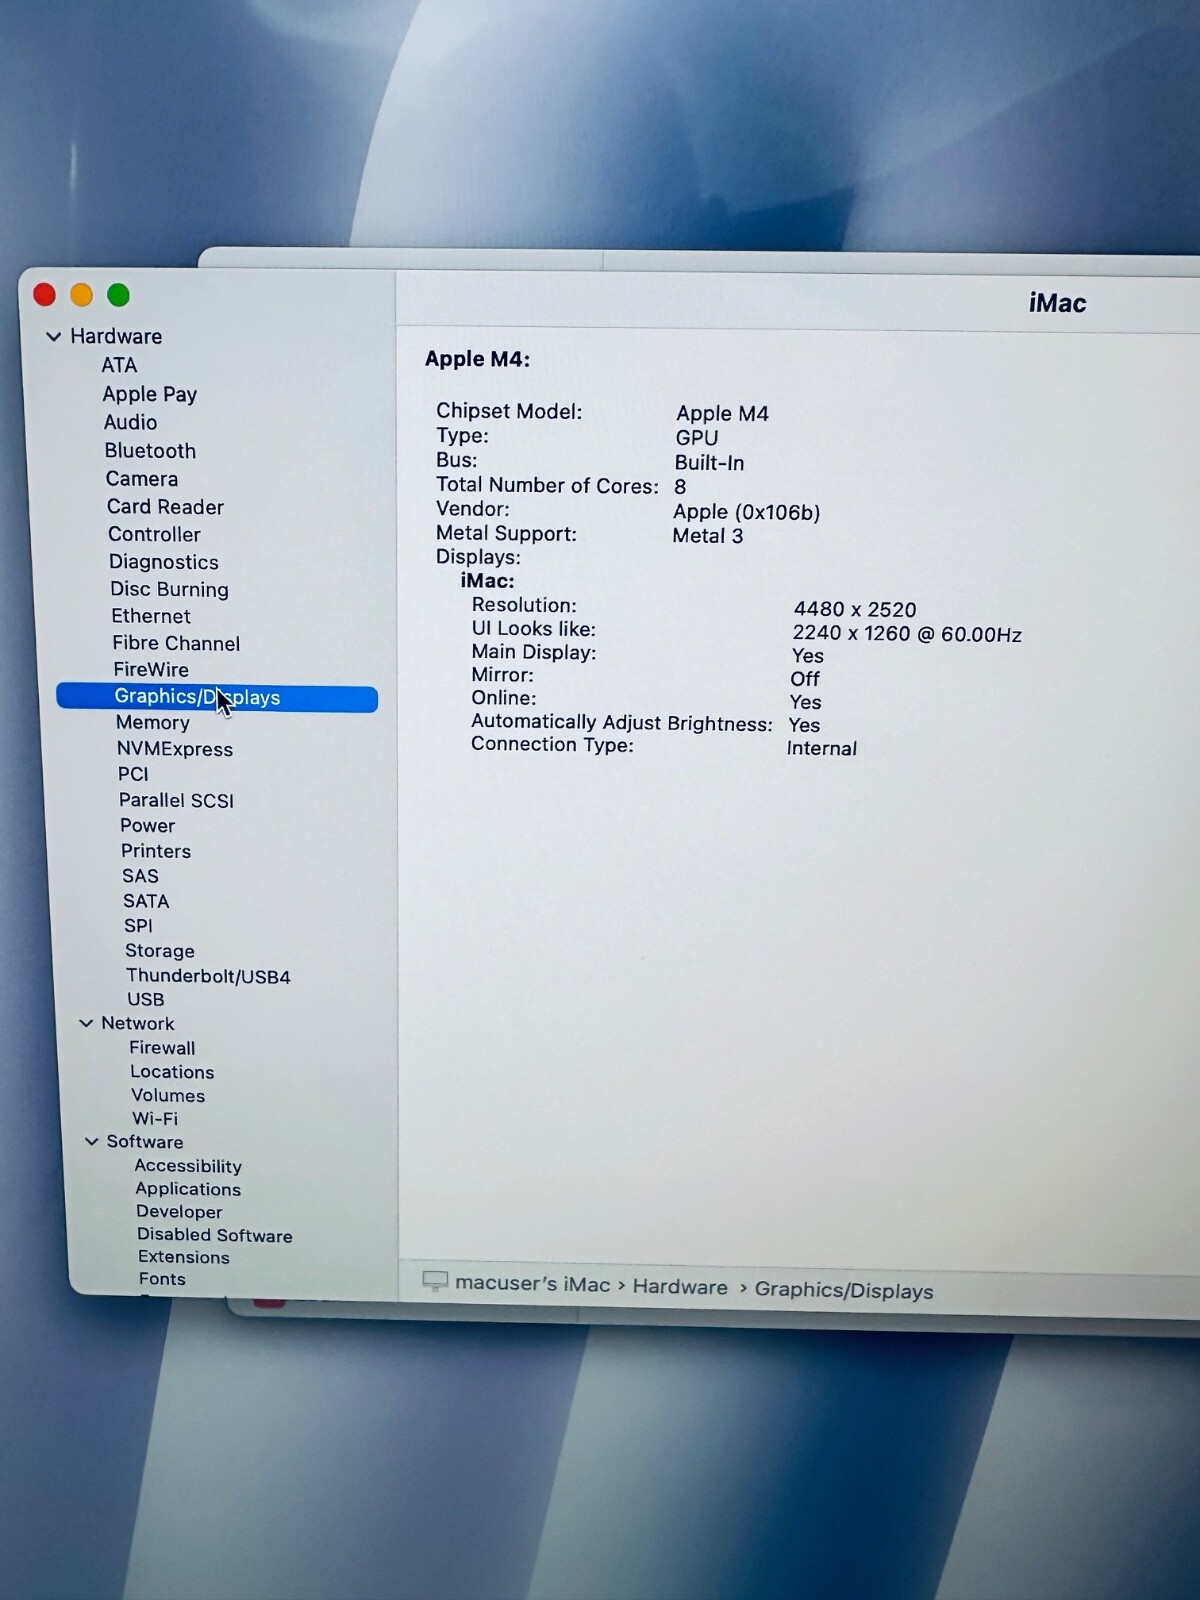Select Disabled Software in the sidebar
1200x1600 pixels.
click(x=215, y=1235)
